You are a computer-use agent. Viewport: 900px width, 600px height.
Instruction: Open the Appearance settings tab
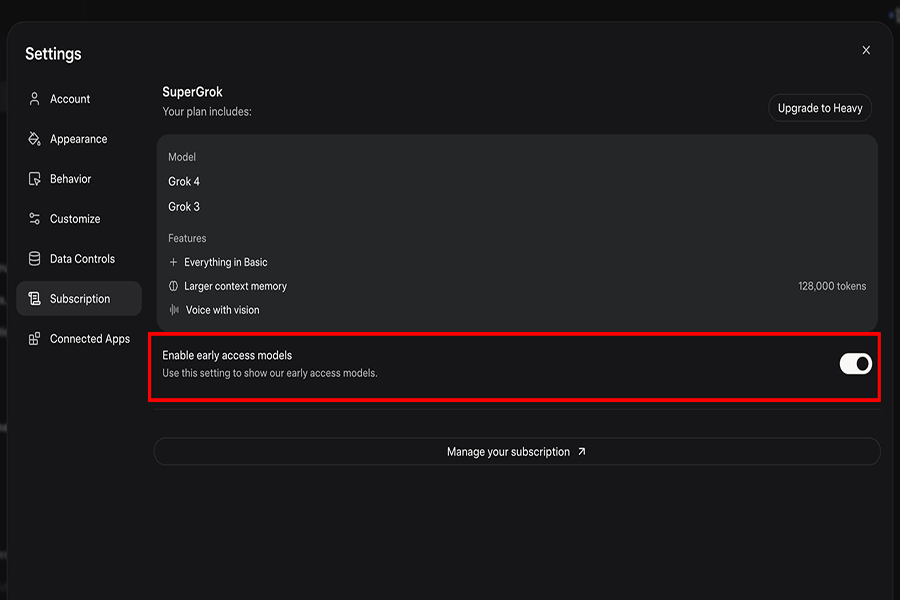click(x=79, y=139)
